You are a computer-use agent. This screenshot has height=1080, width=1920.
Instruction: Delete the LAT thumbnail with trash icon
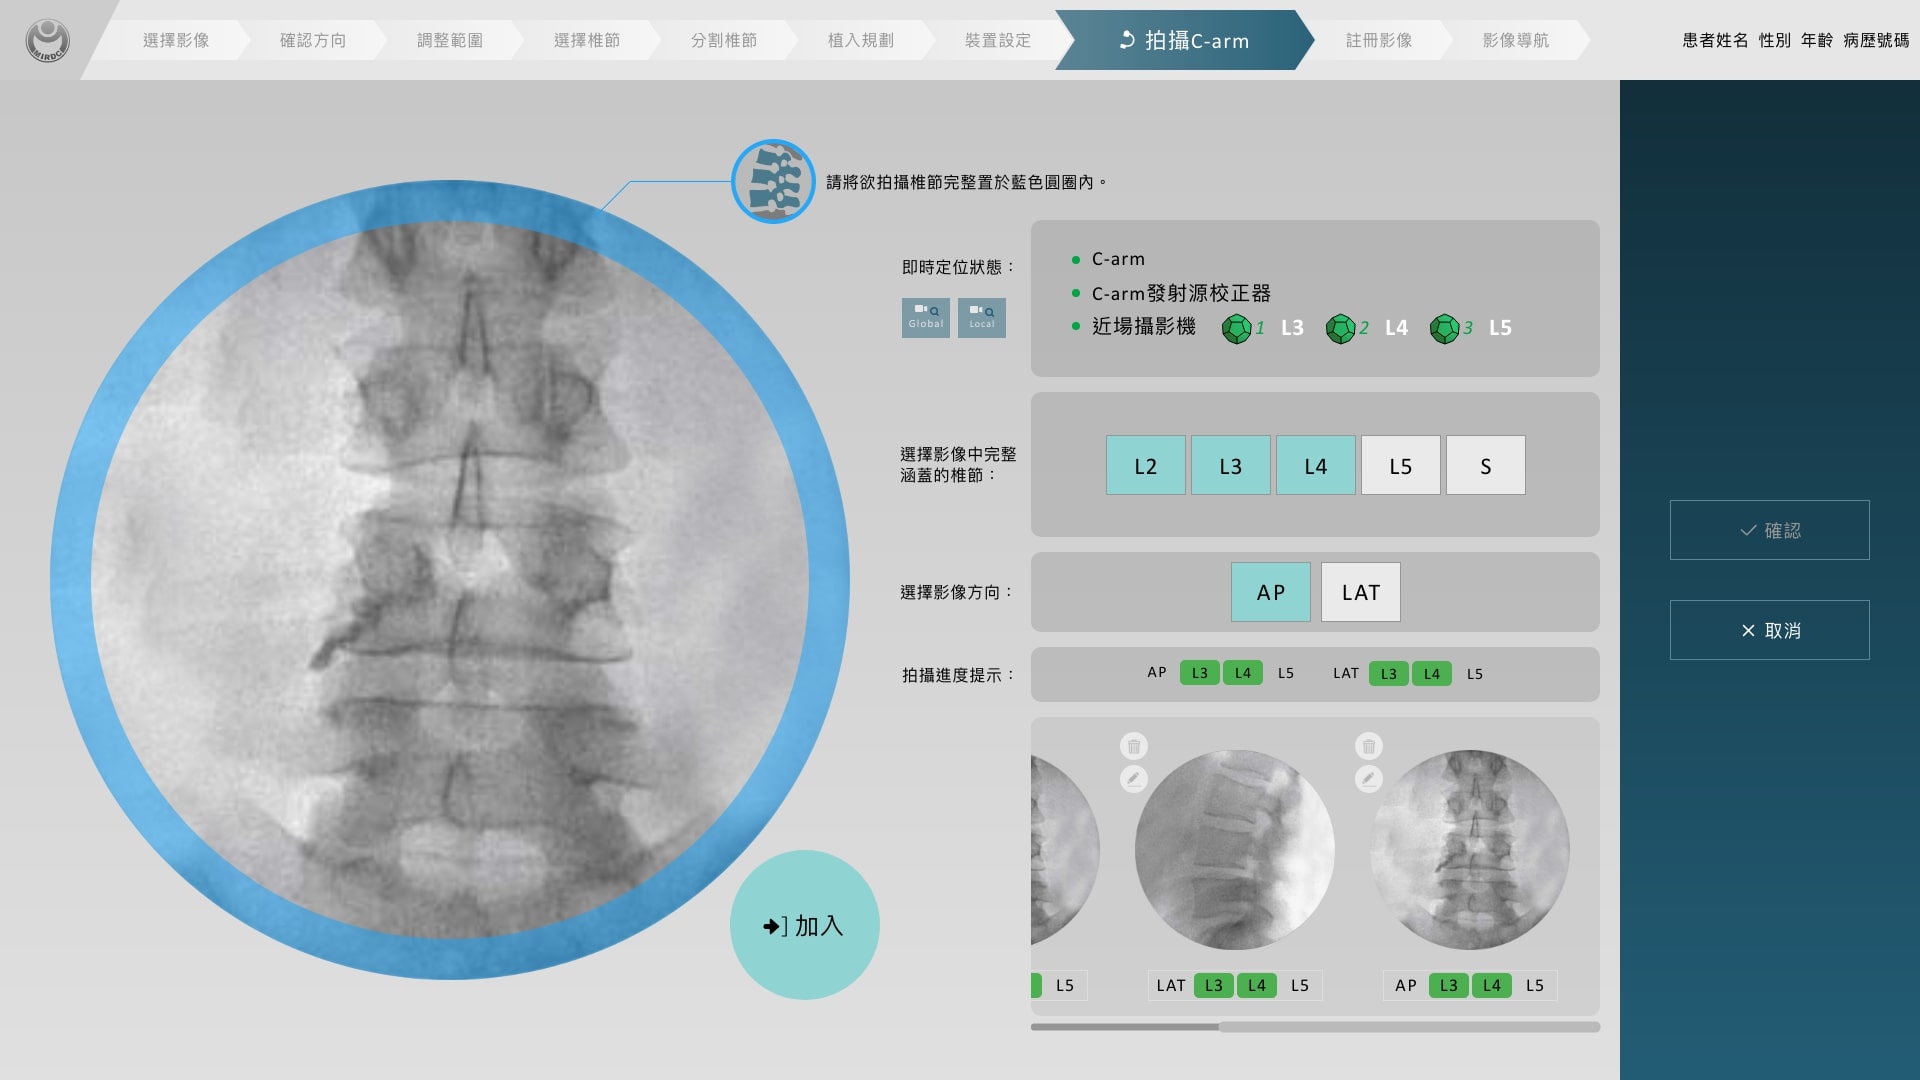click(1134, 746)
